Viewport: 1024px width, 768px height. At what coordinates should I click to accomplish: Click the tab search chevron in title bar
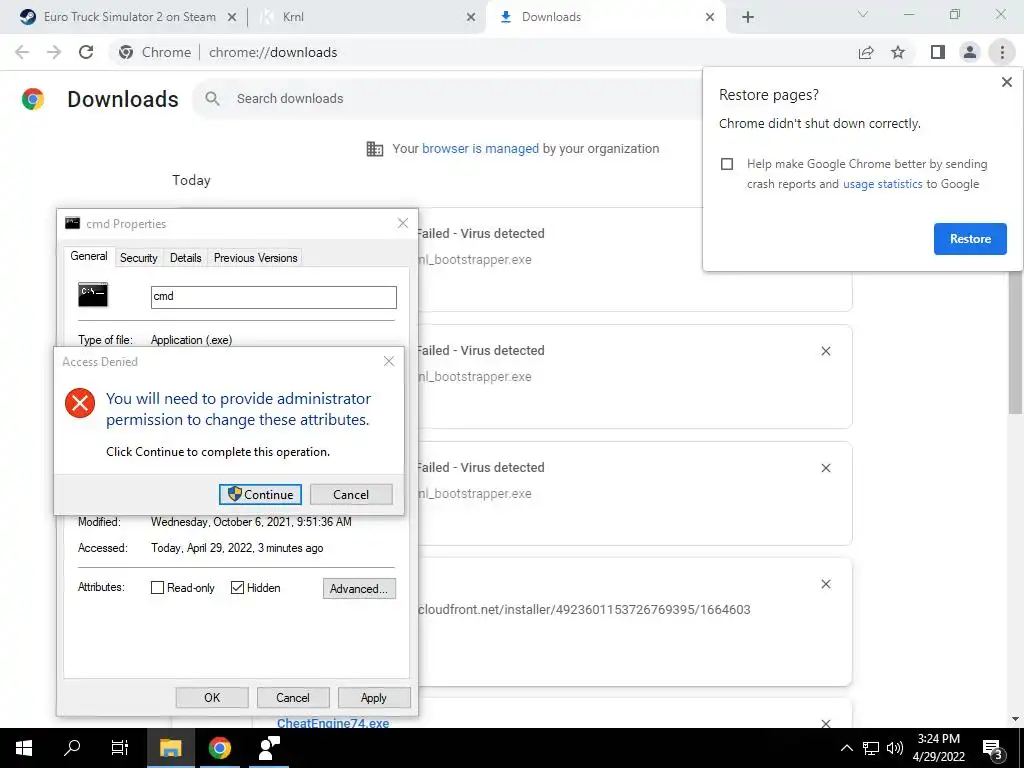coord(863,14)
